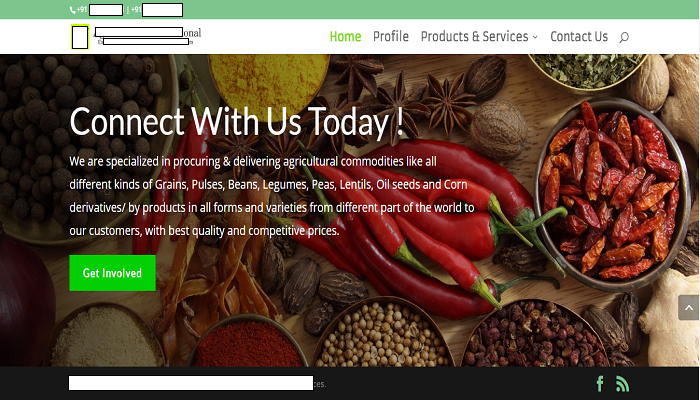
Task: Go to the Home menu item
Action: pos(345,37)
